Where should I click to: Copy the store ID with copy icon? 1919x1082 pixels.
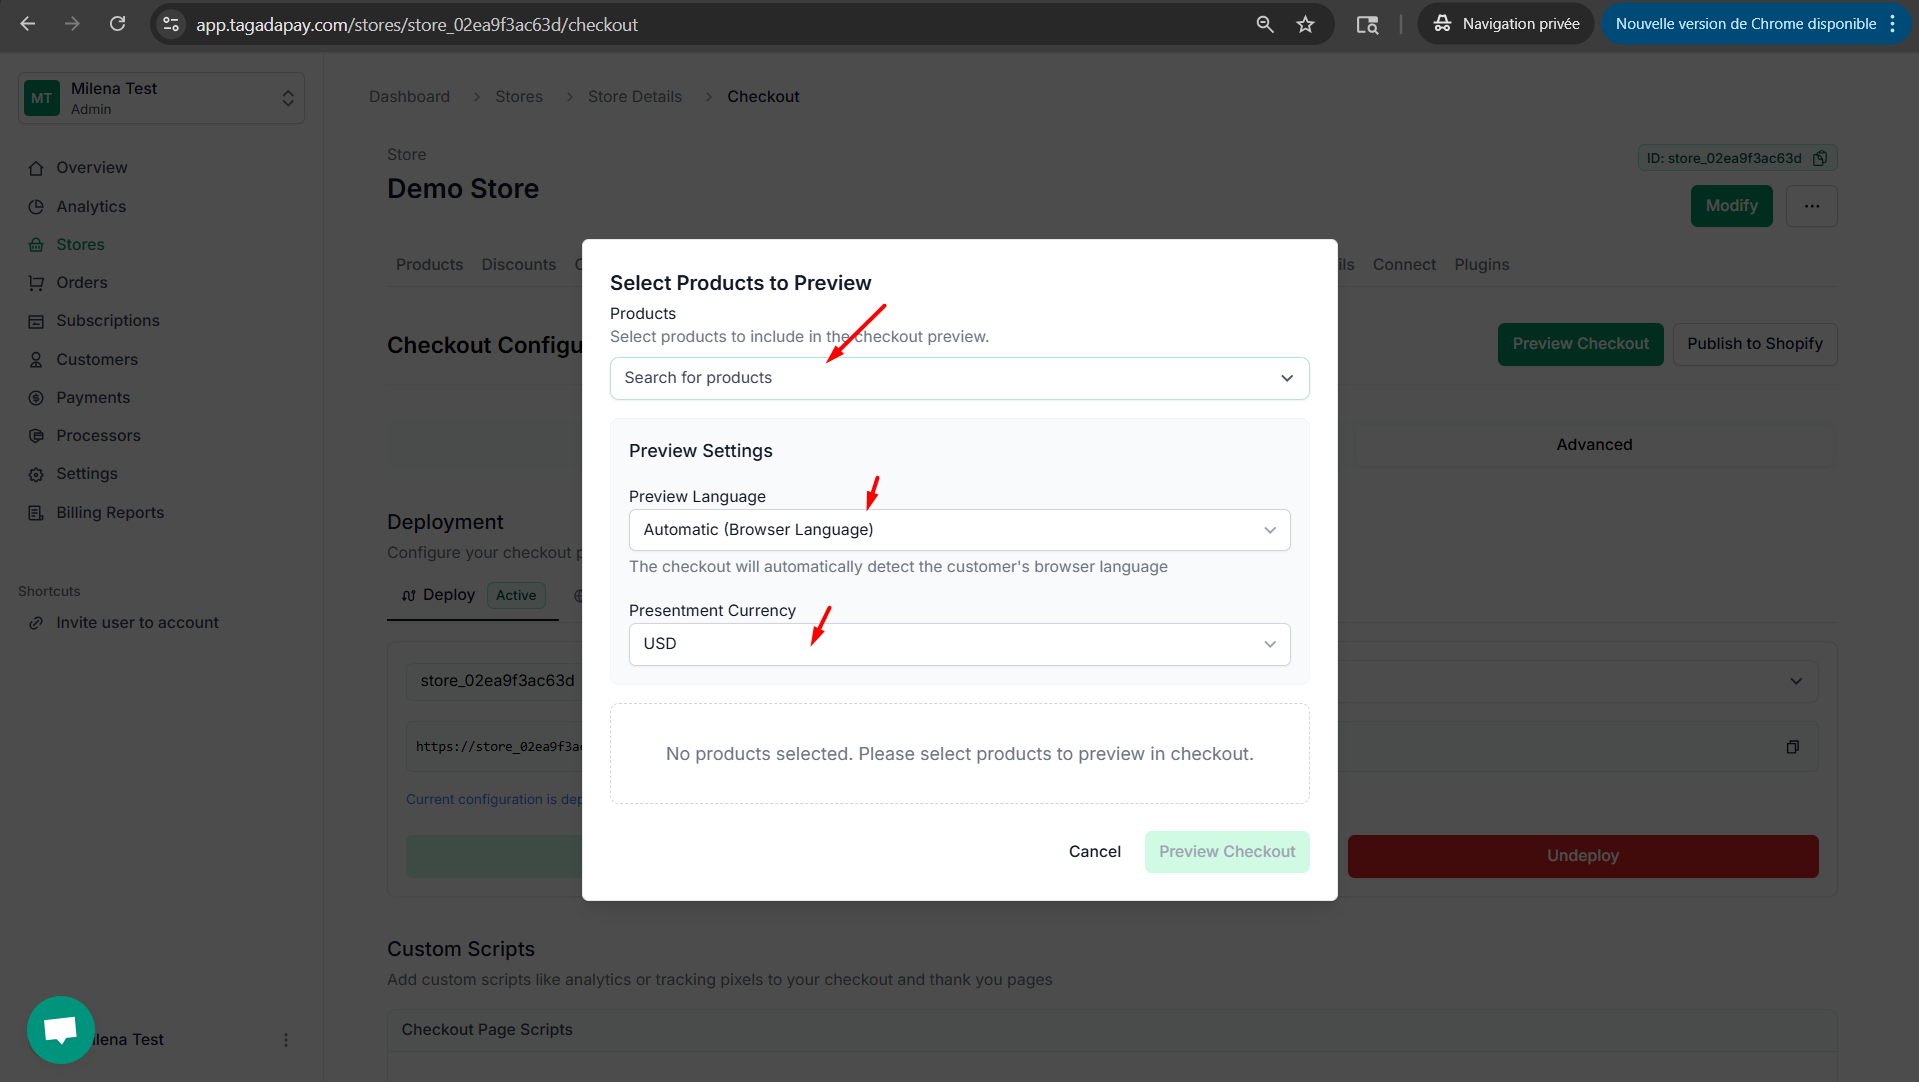[x=1820, y=158]
